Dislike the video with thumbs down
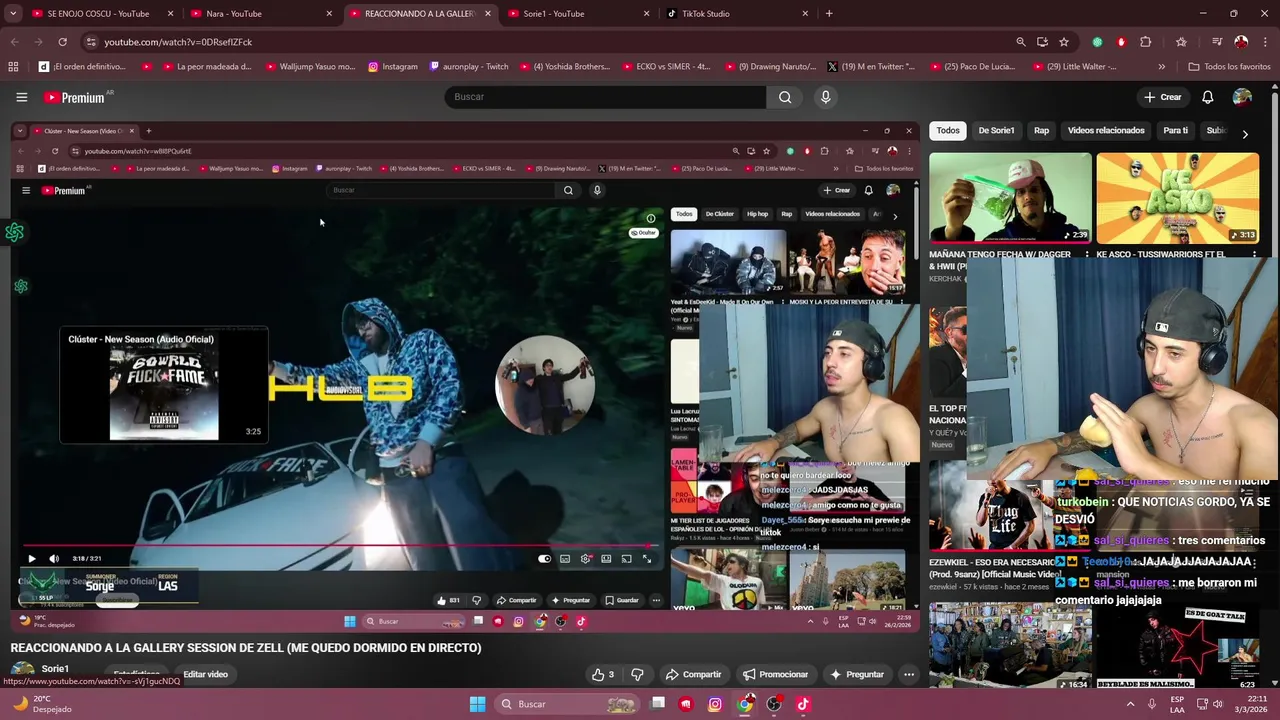 (x=637, y=674)
